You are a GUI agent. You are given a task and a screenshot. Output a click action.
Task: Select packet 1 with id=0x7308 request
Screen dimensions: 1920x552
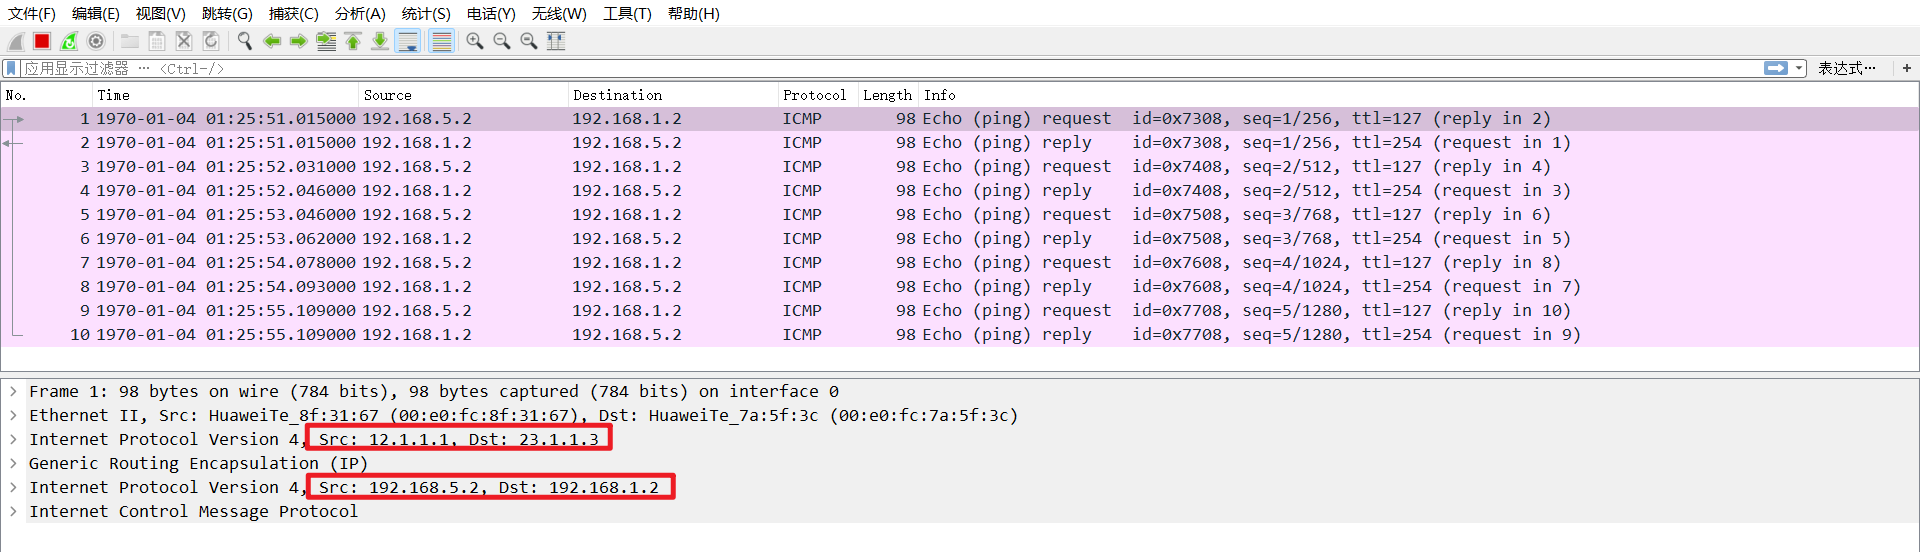pyautogui.click(x=959, y=118)
